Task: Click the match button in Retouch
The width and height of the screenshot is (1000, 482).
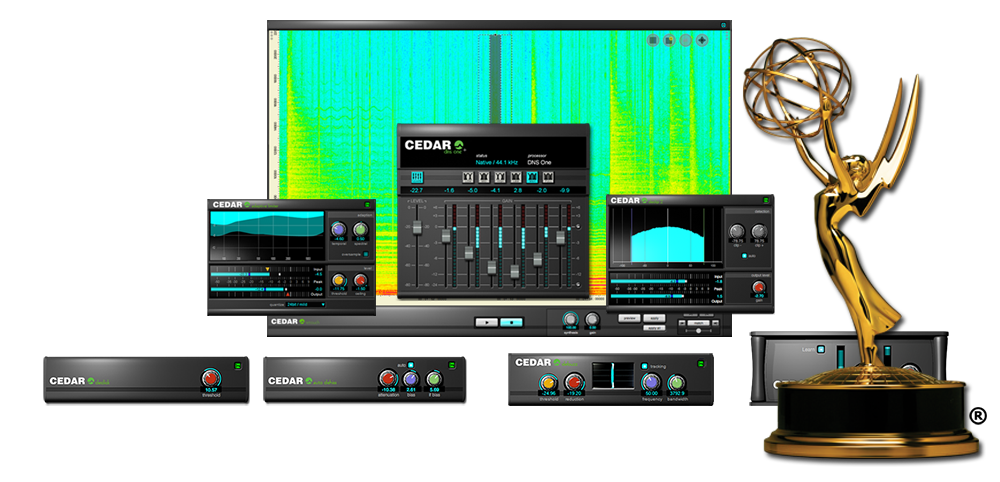Action: [698, 323]
